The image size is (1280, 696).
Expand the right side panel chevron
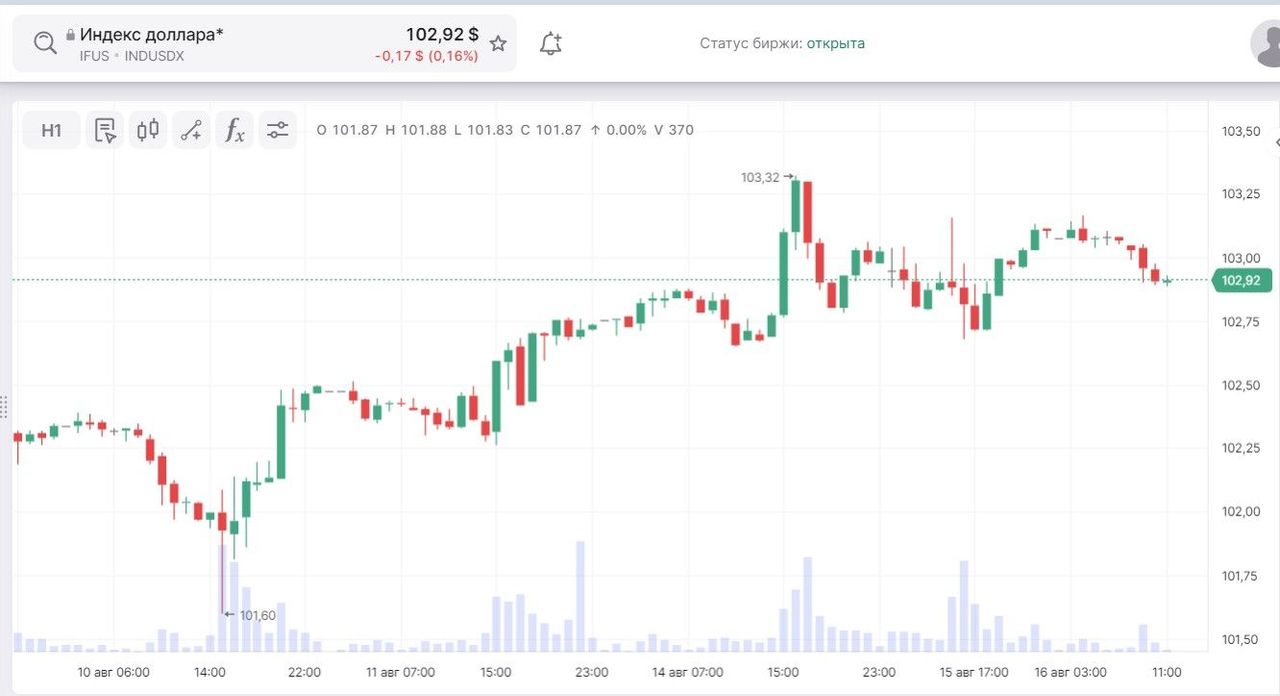point(1276,144)
